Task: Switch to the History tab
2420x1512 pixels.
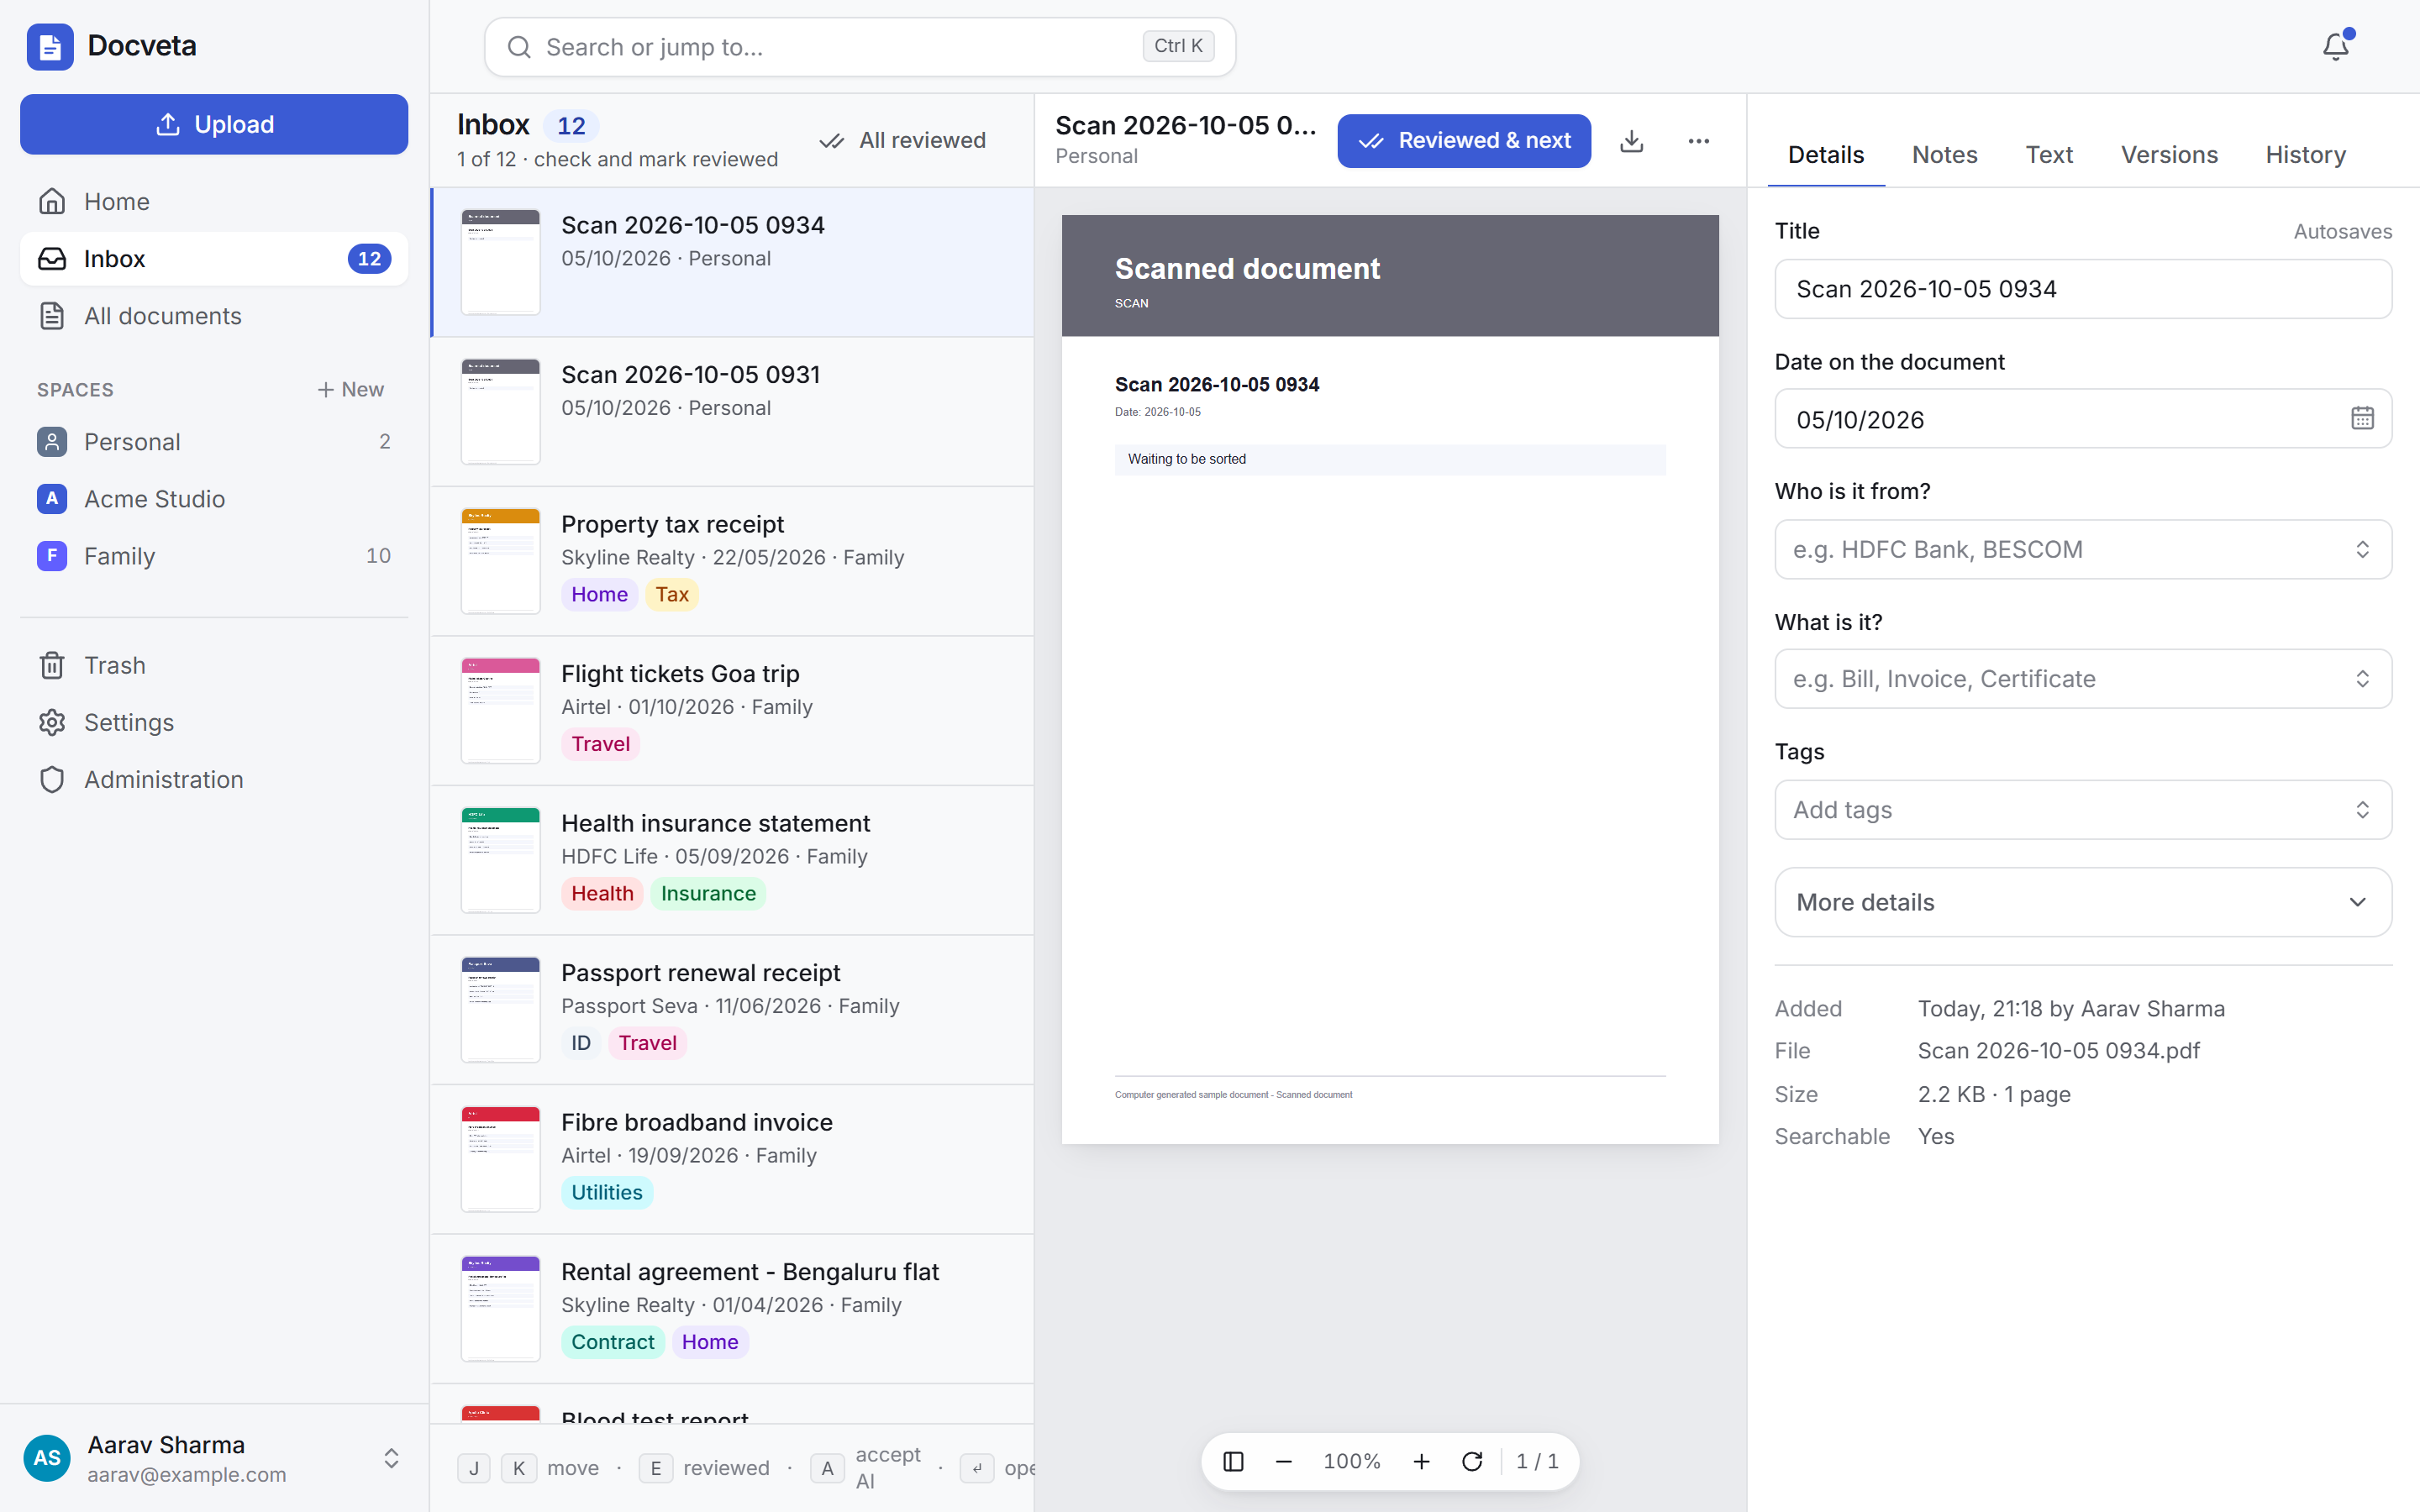Action: (2305, 155)
